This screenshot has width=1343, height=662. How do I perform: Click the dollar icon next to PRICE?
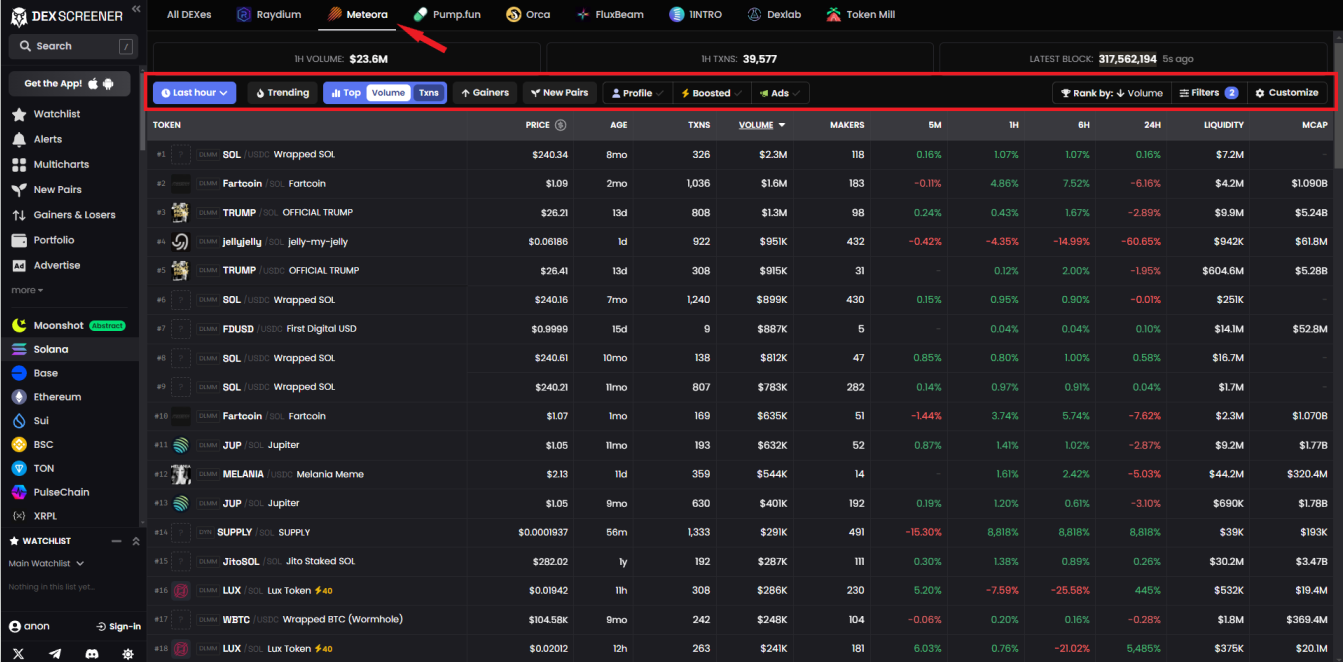coord(560,125)
